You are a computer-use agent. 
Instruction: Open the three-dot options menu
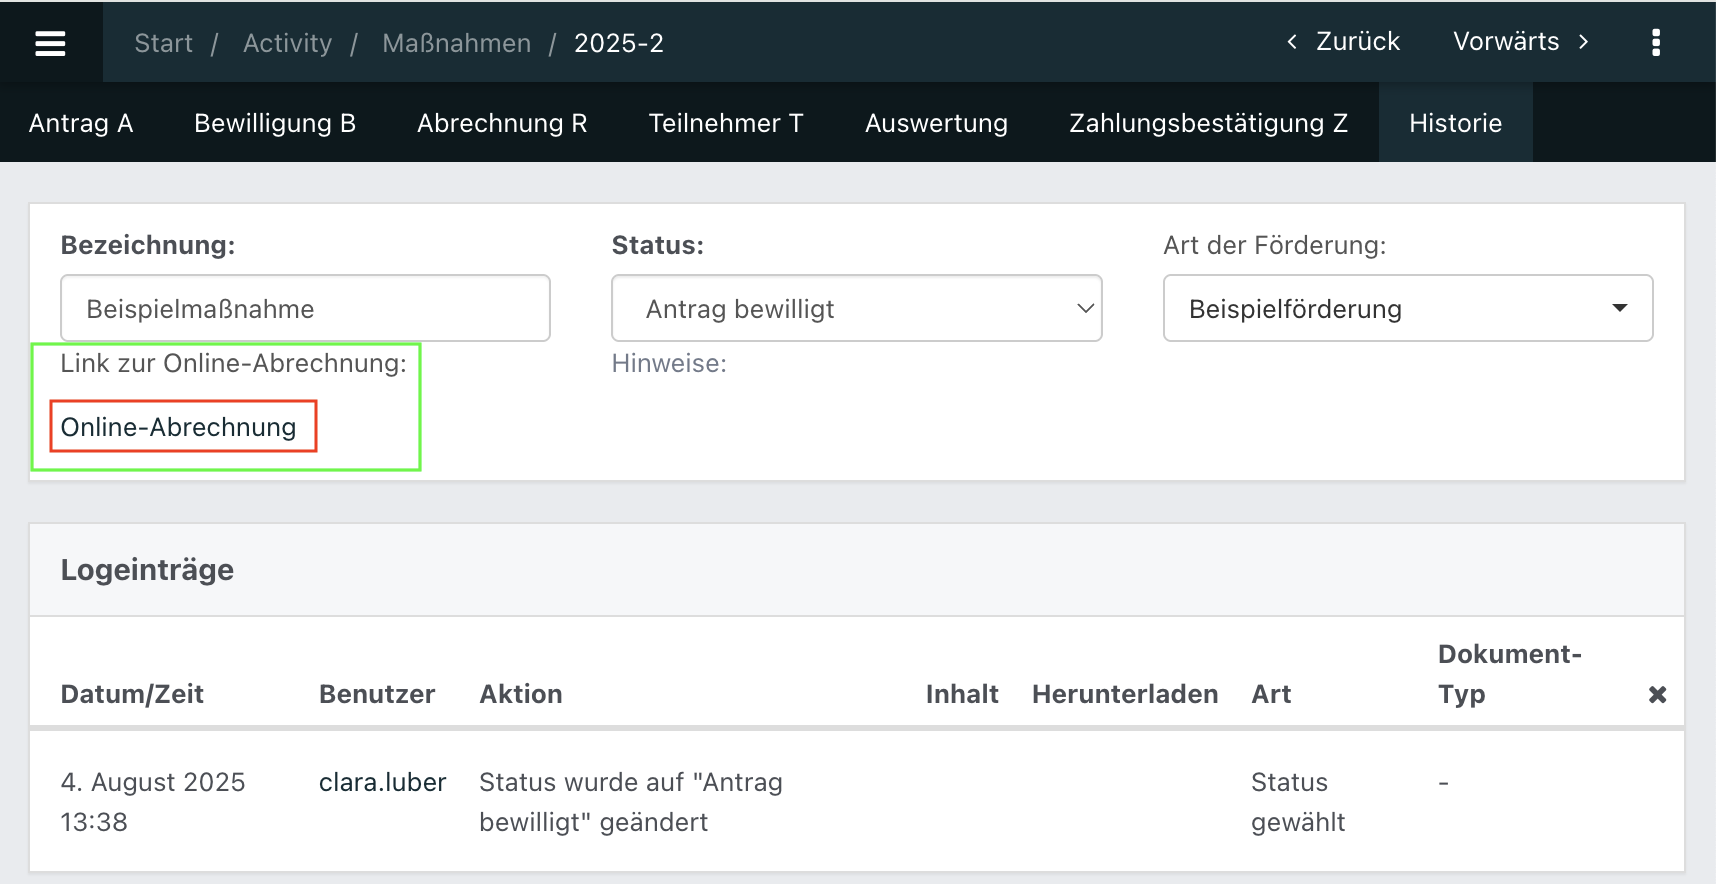[x=1656, y=42]
